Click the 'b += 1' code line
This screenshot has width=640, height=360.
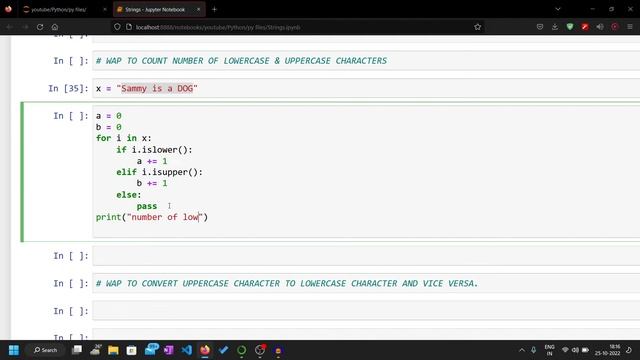point(152,183)
